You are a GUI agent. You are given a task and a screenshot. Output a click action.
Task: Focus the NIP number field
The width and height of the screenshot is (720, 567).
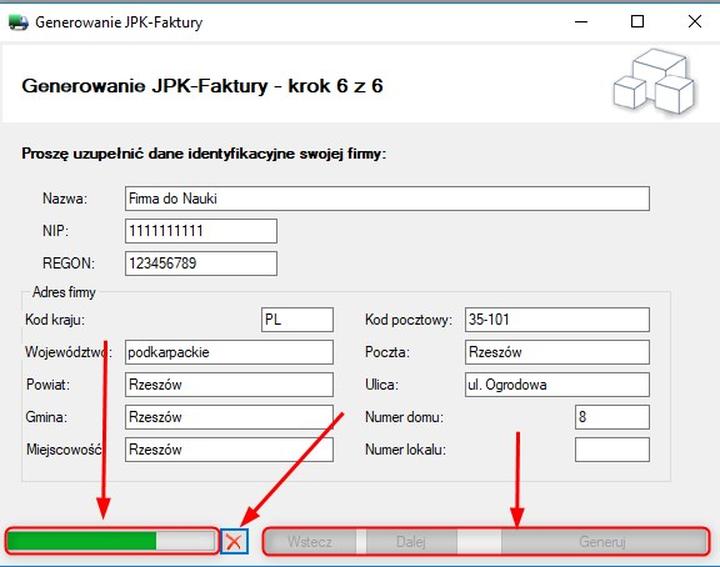pyautogui.click(x=200, y=232)
